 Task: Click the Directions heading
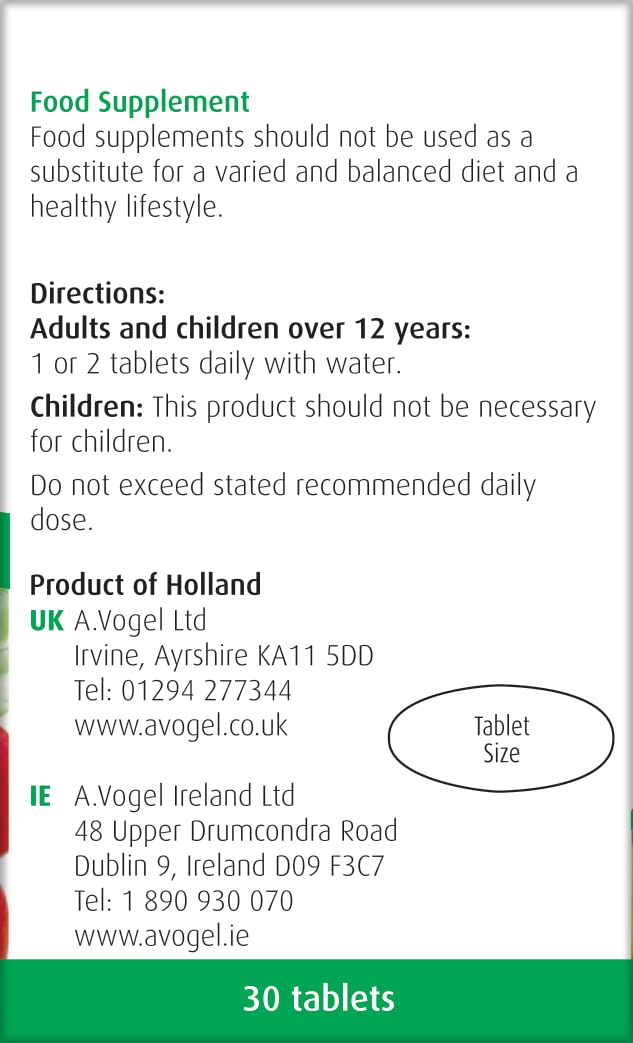(97, 294)
